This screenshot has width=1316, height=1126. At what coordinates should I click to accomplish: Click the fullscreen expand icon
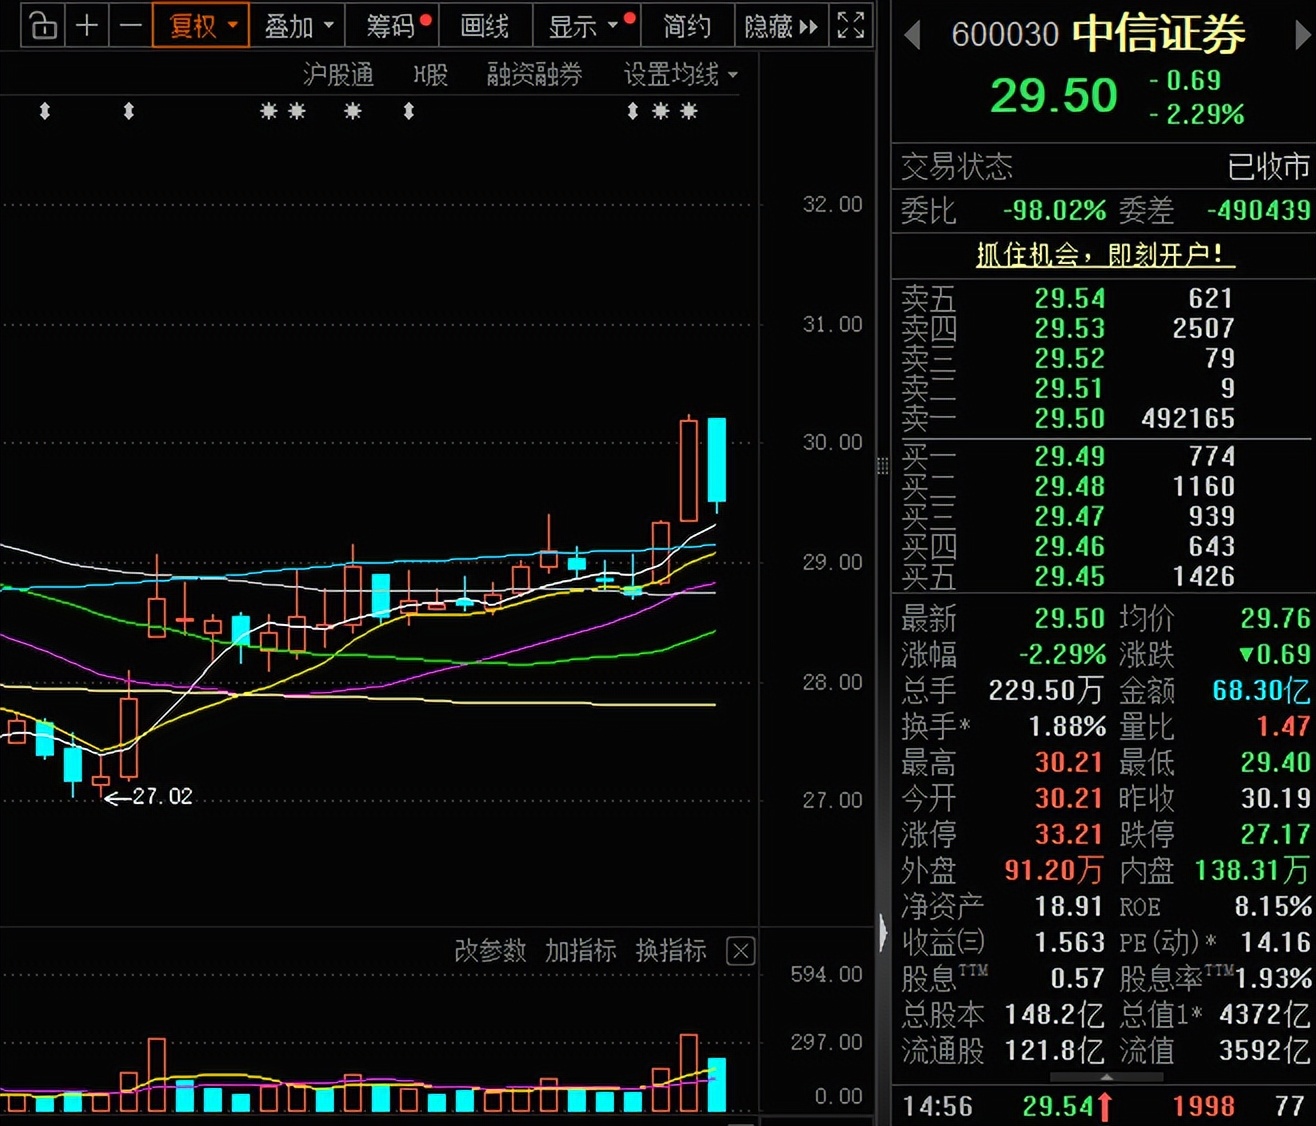pos(850,26)
